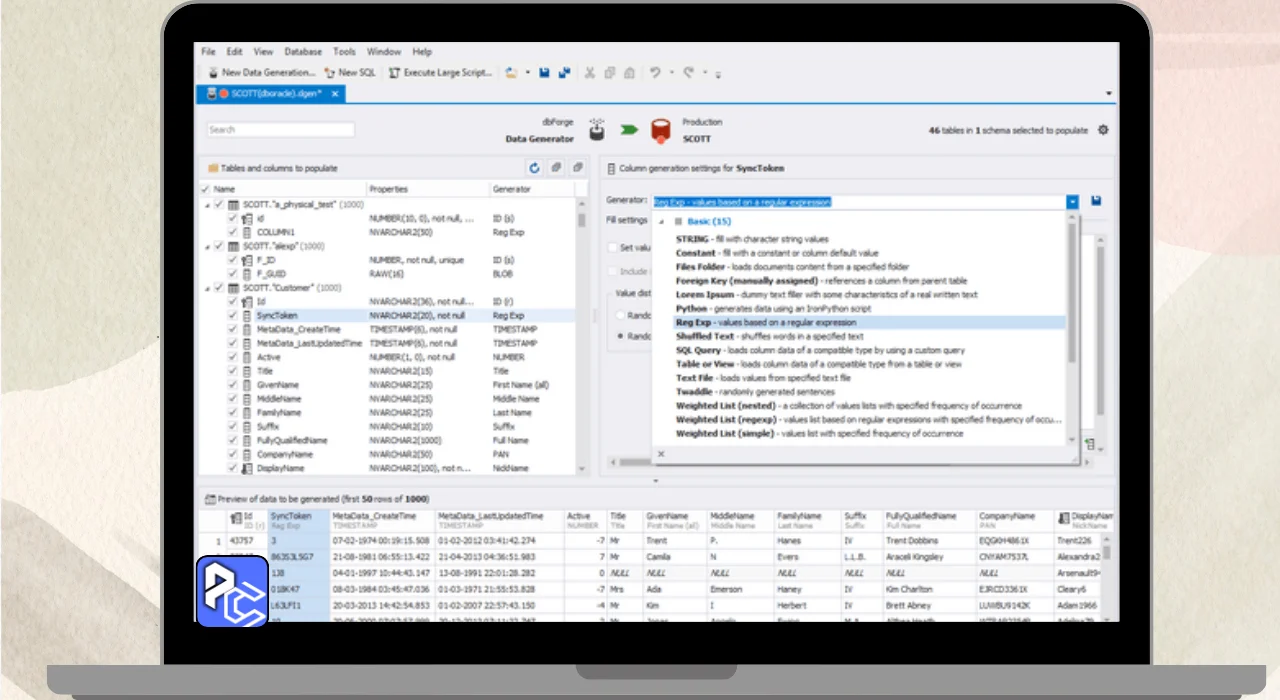Viewport: 1280px width, 700px height.
Task: Open settings via gear icon near tables count
Action: pos(1103,130)
